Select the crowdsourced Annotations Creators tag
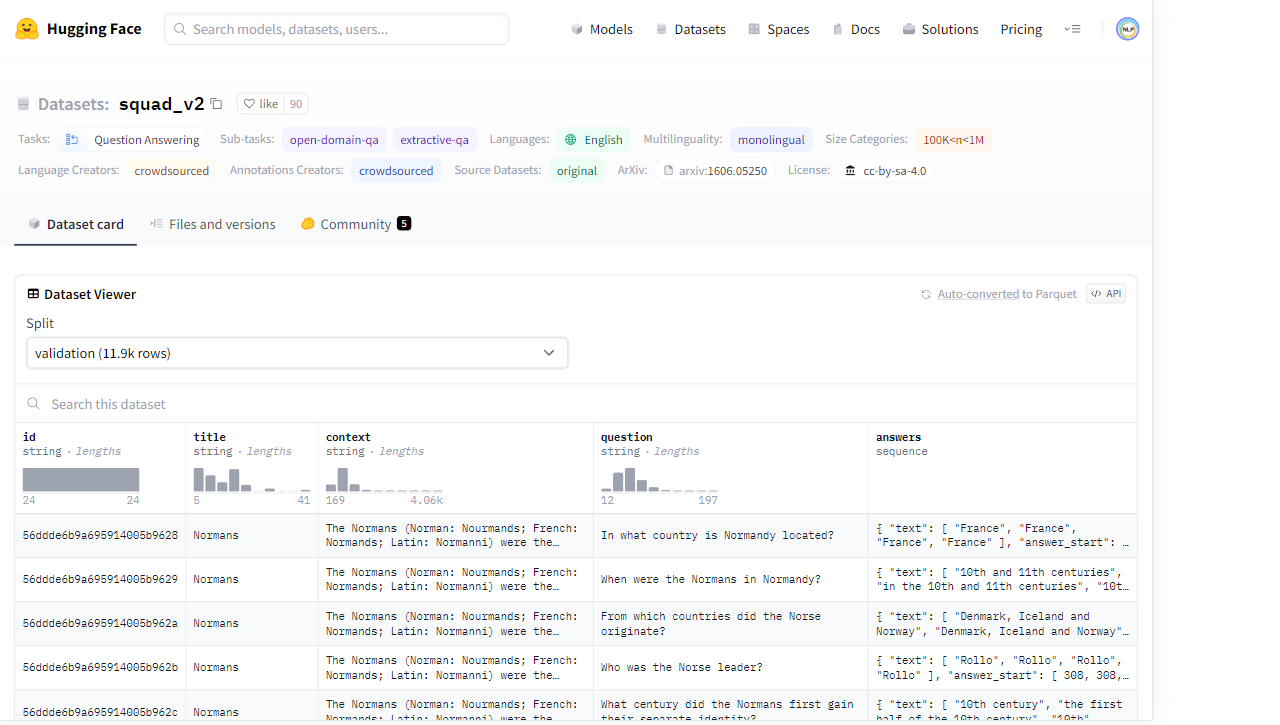This screenshot has height=725, width=1280. point(396,171)
